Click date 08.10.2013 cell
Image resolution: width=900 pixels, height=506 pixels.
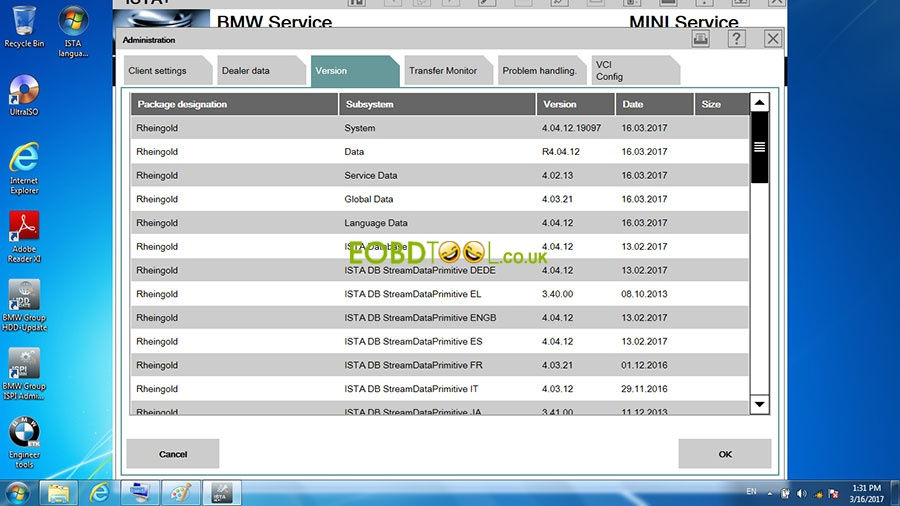(644, 294)
